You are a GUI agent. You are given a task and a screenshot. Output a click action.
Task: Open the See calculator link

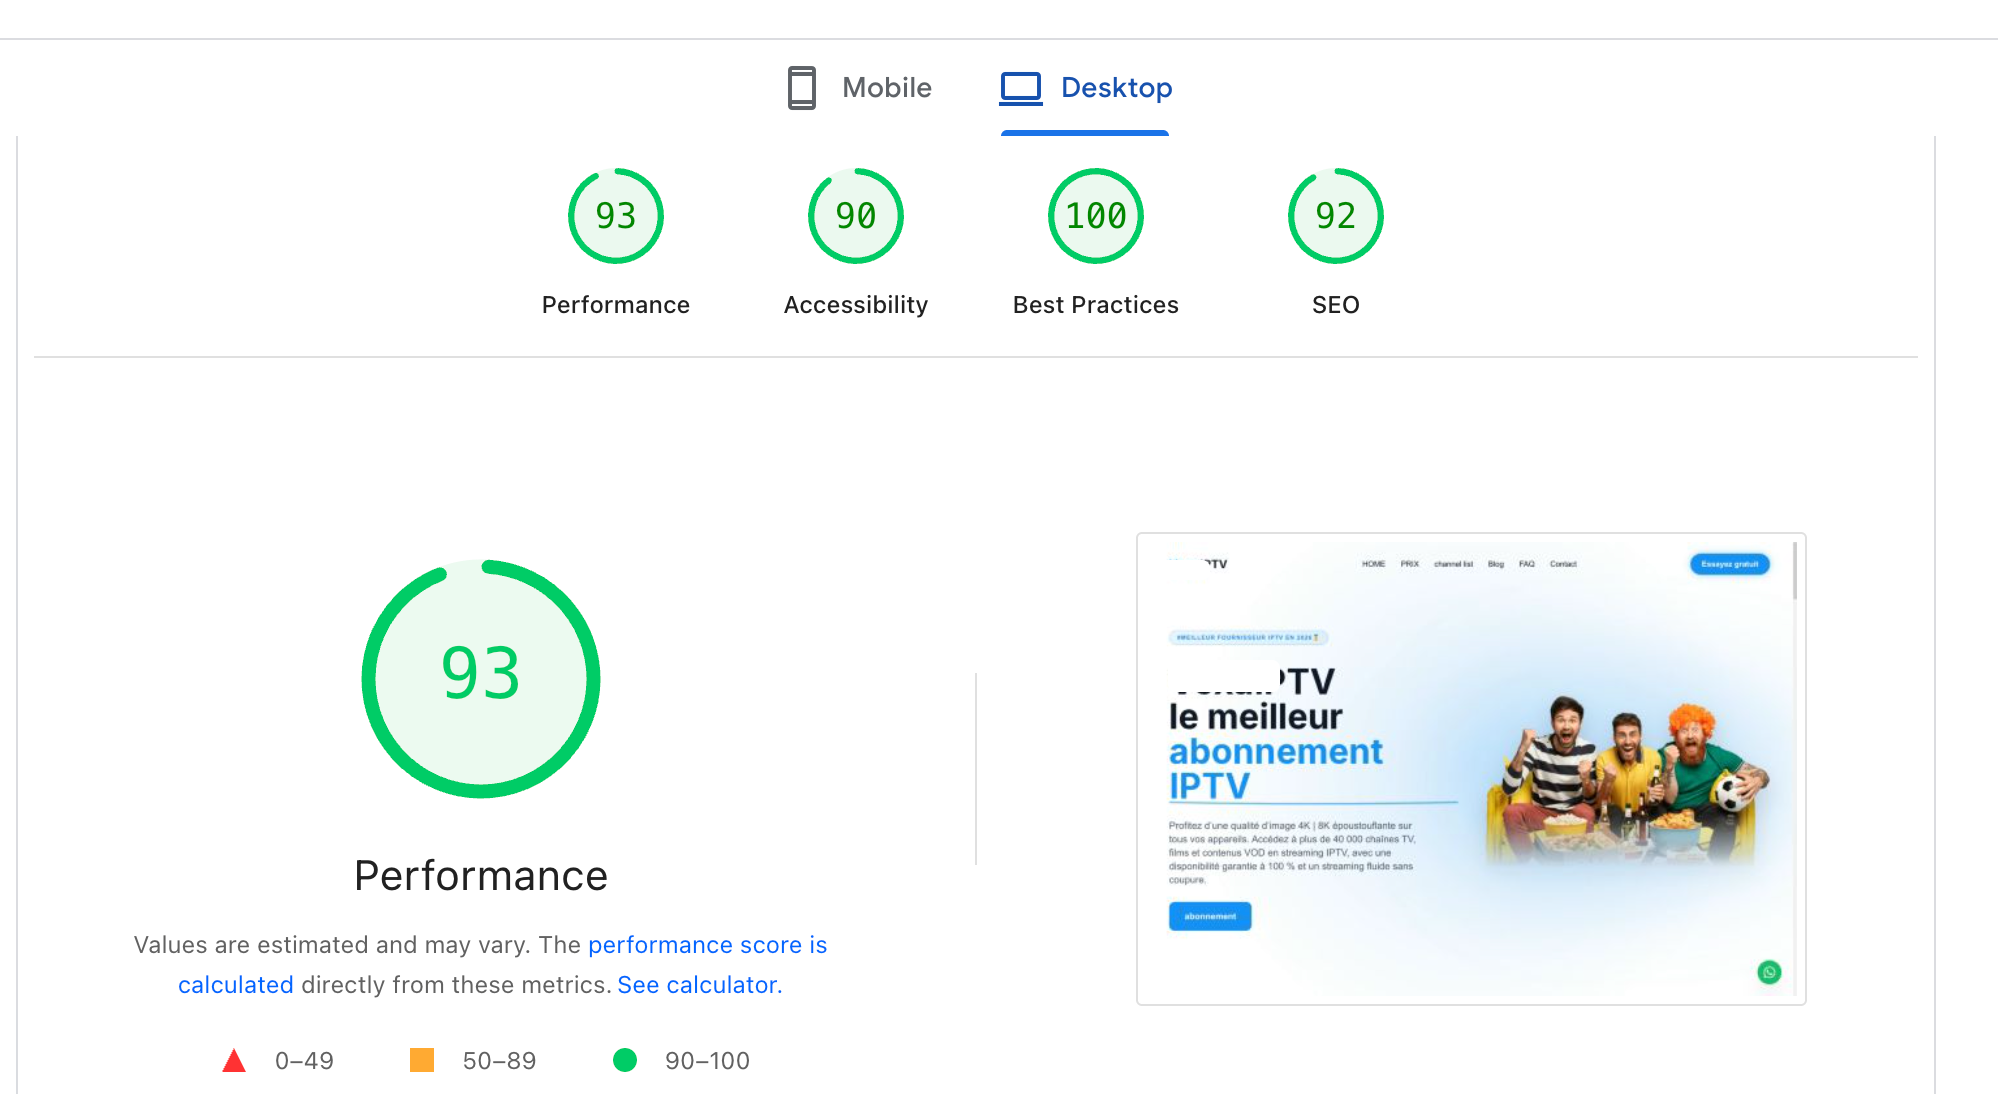point(697,985)
